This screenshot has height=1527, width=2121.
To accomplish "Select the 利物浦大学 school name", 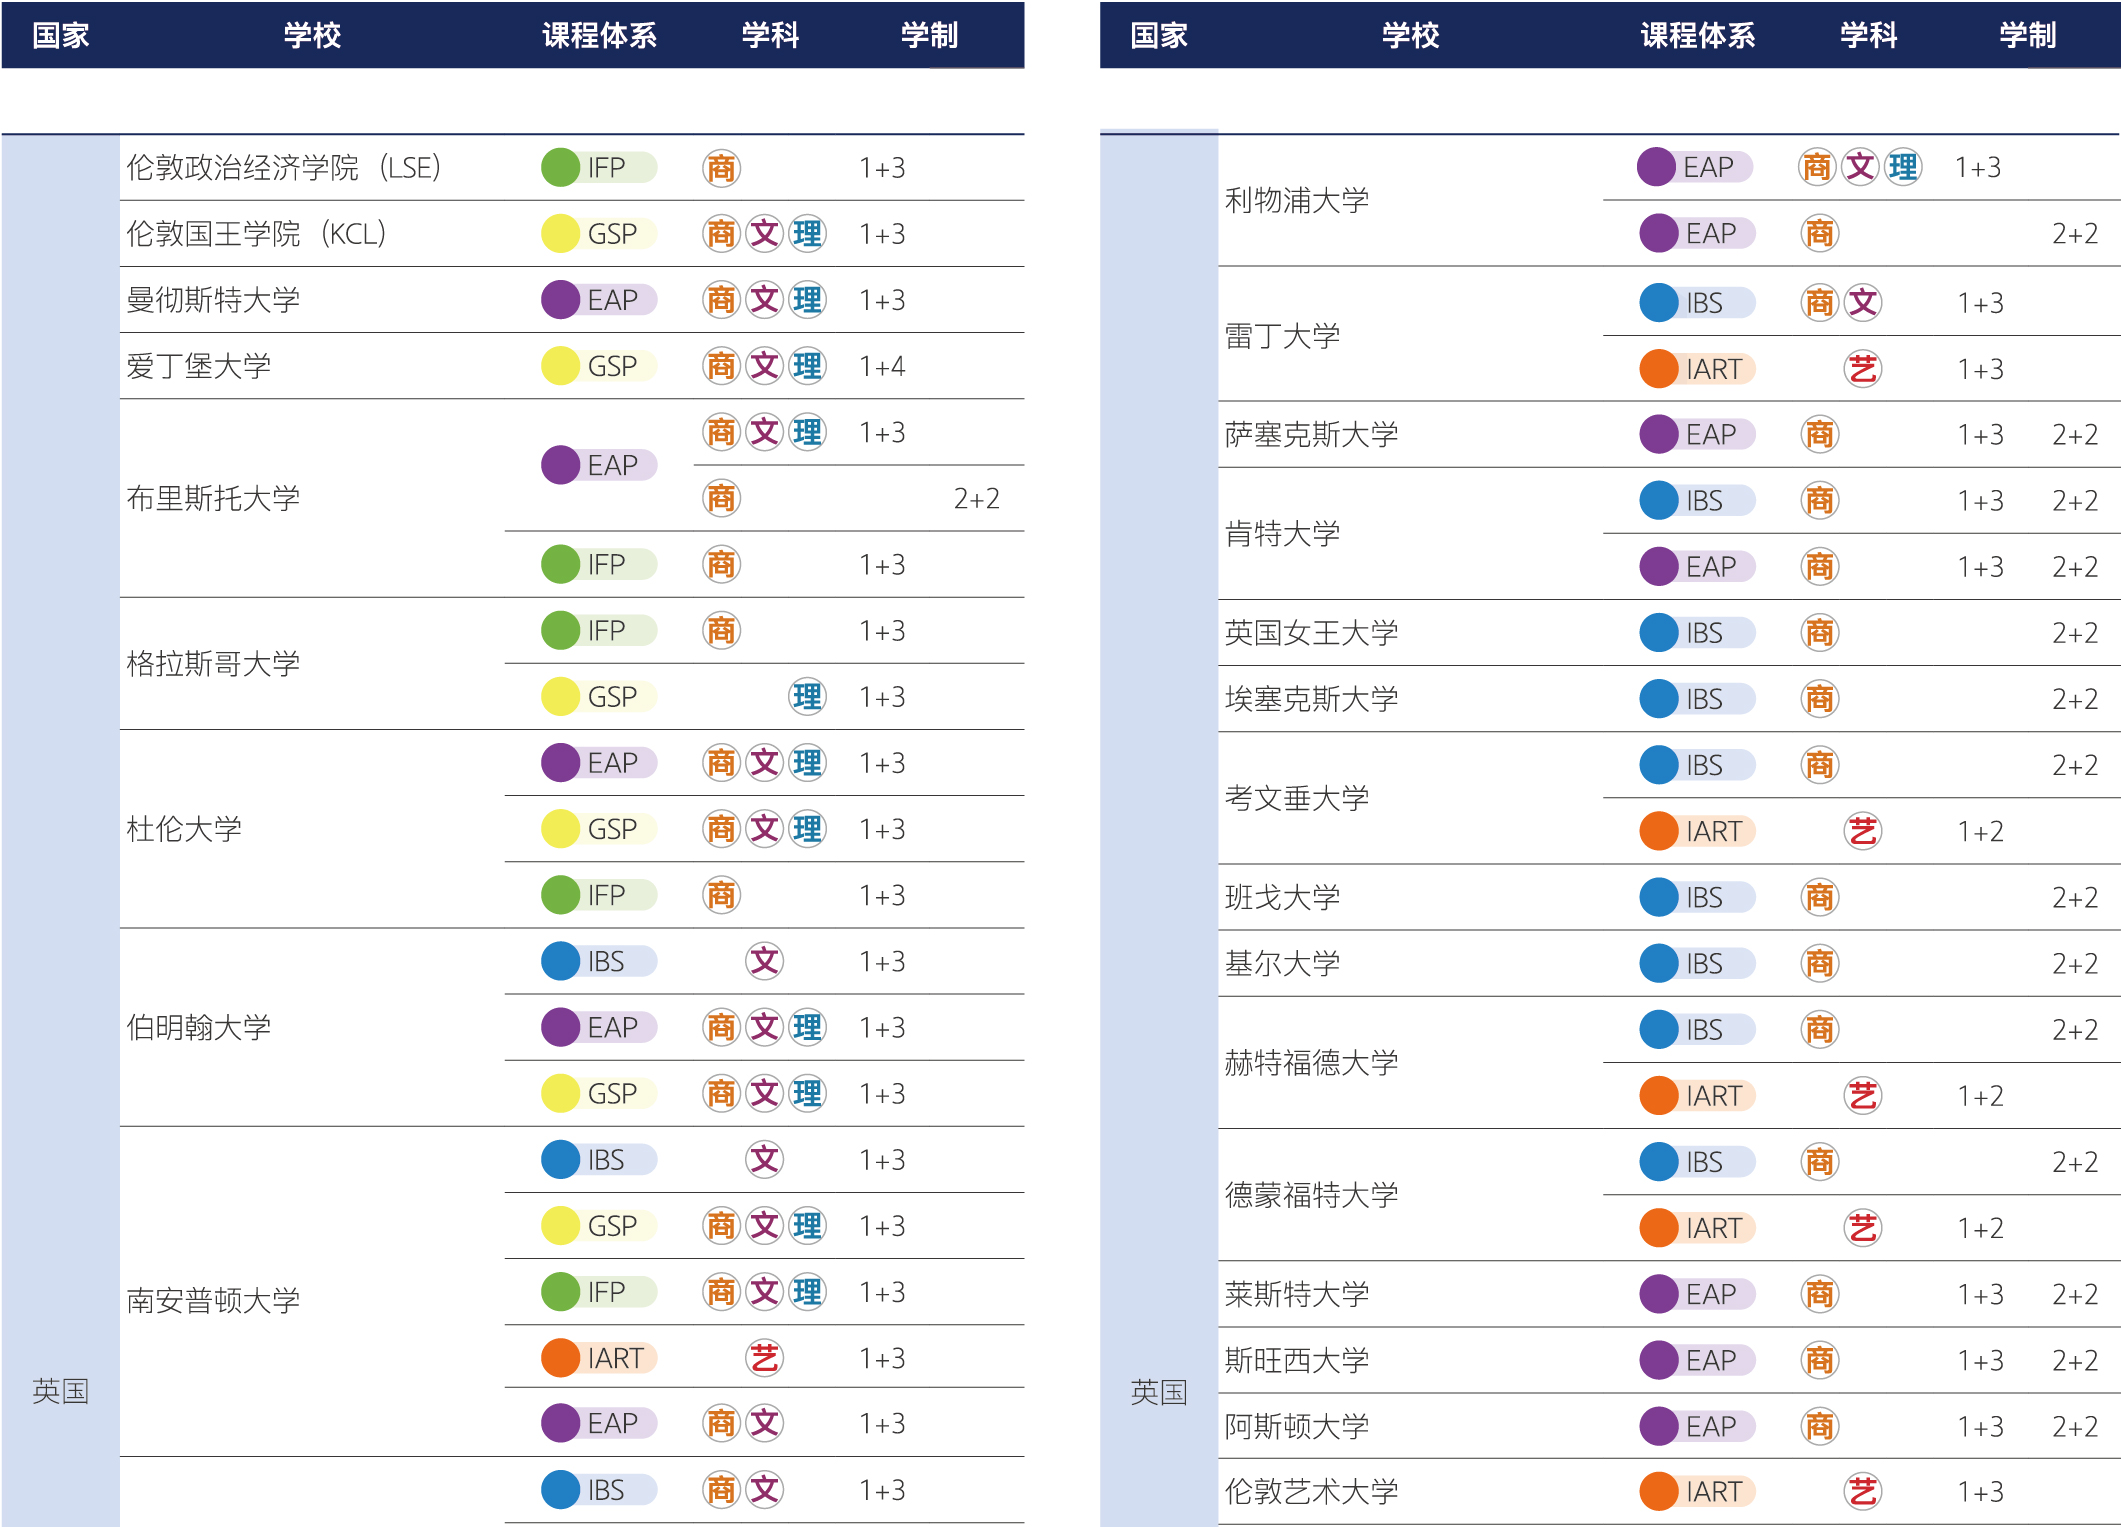I will pos(1297,200).
